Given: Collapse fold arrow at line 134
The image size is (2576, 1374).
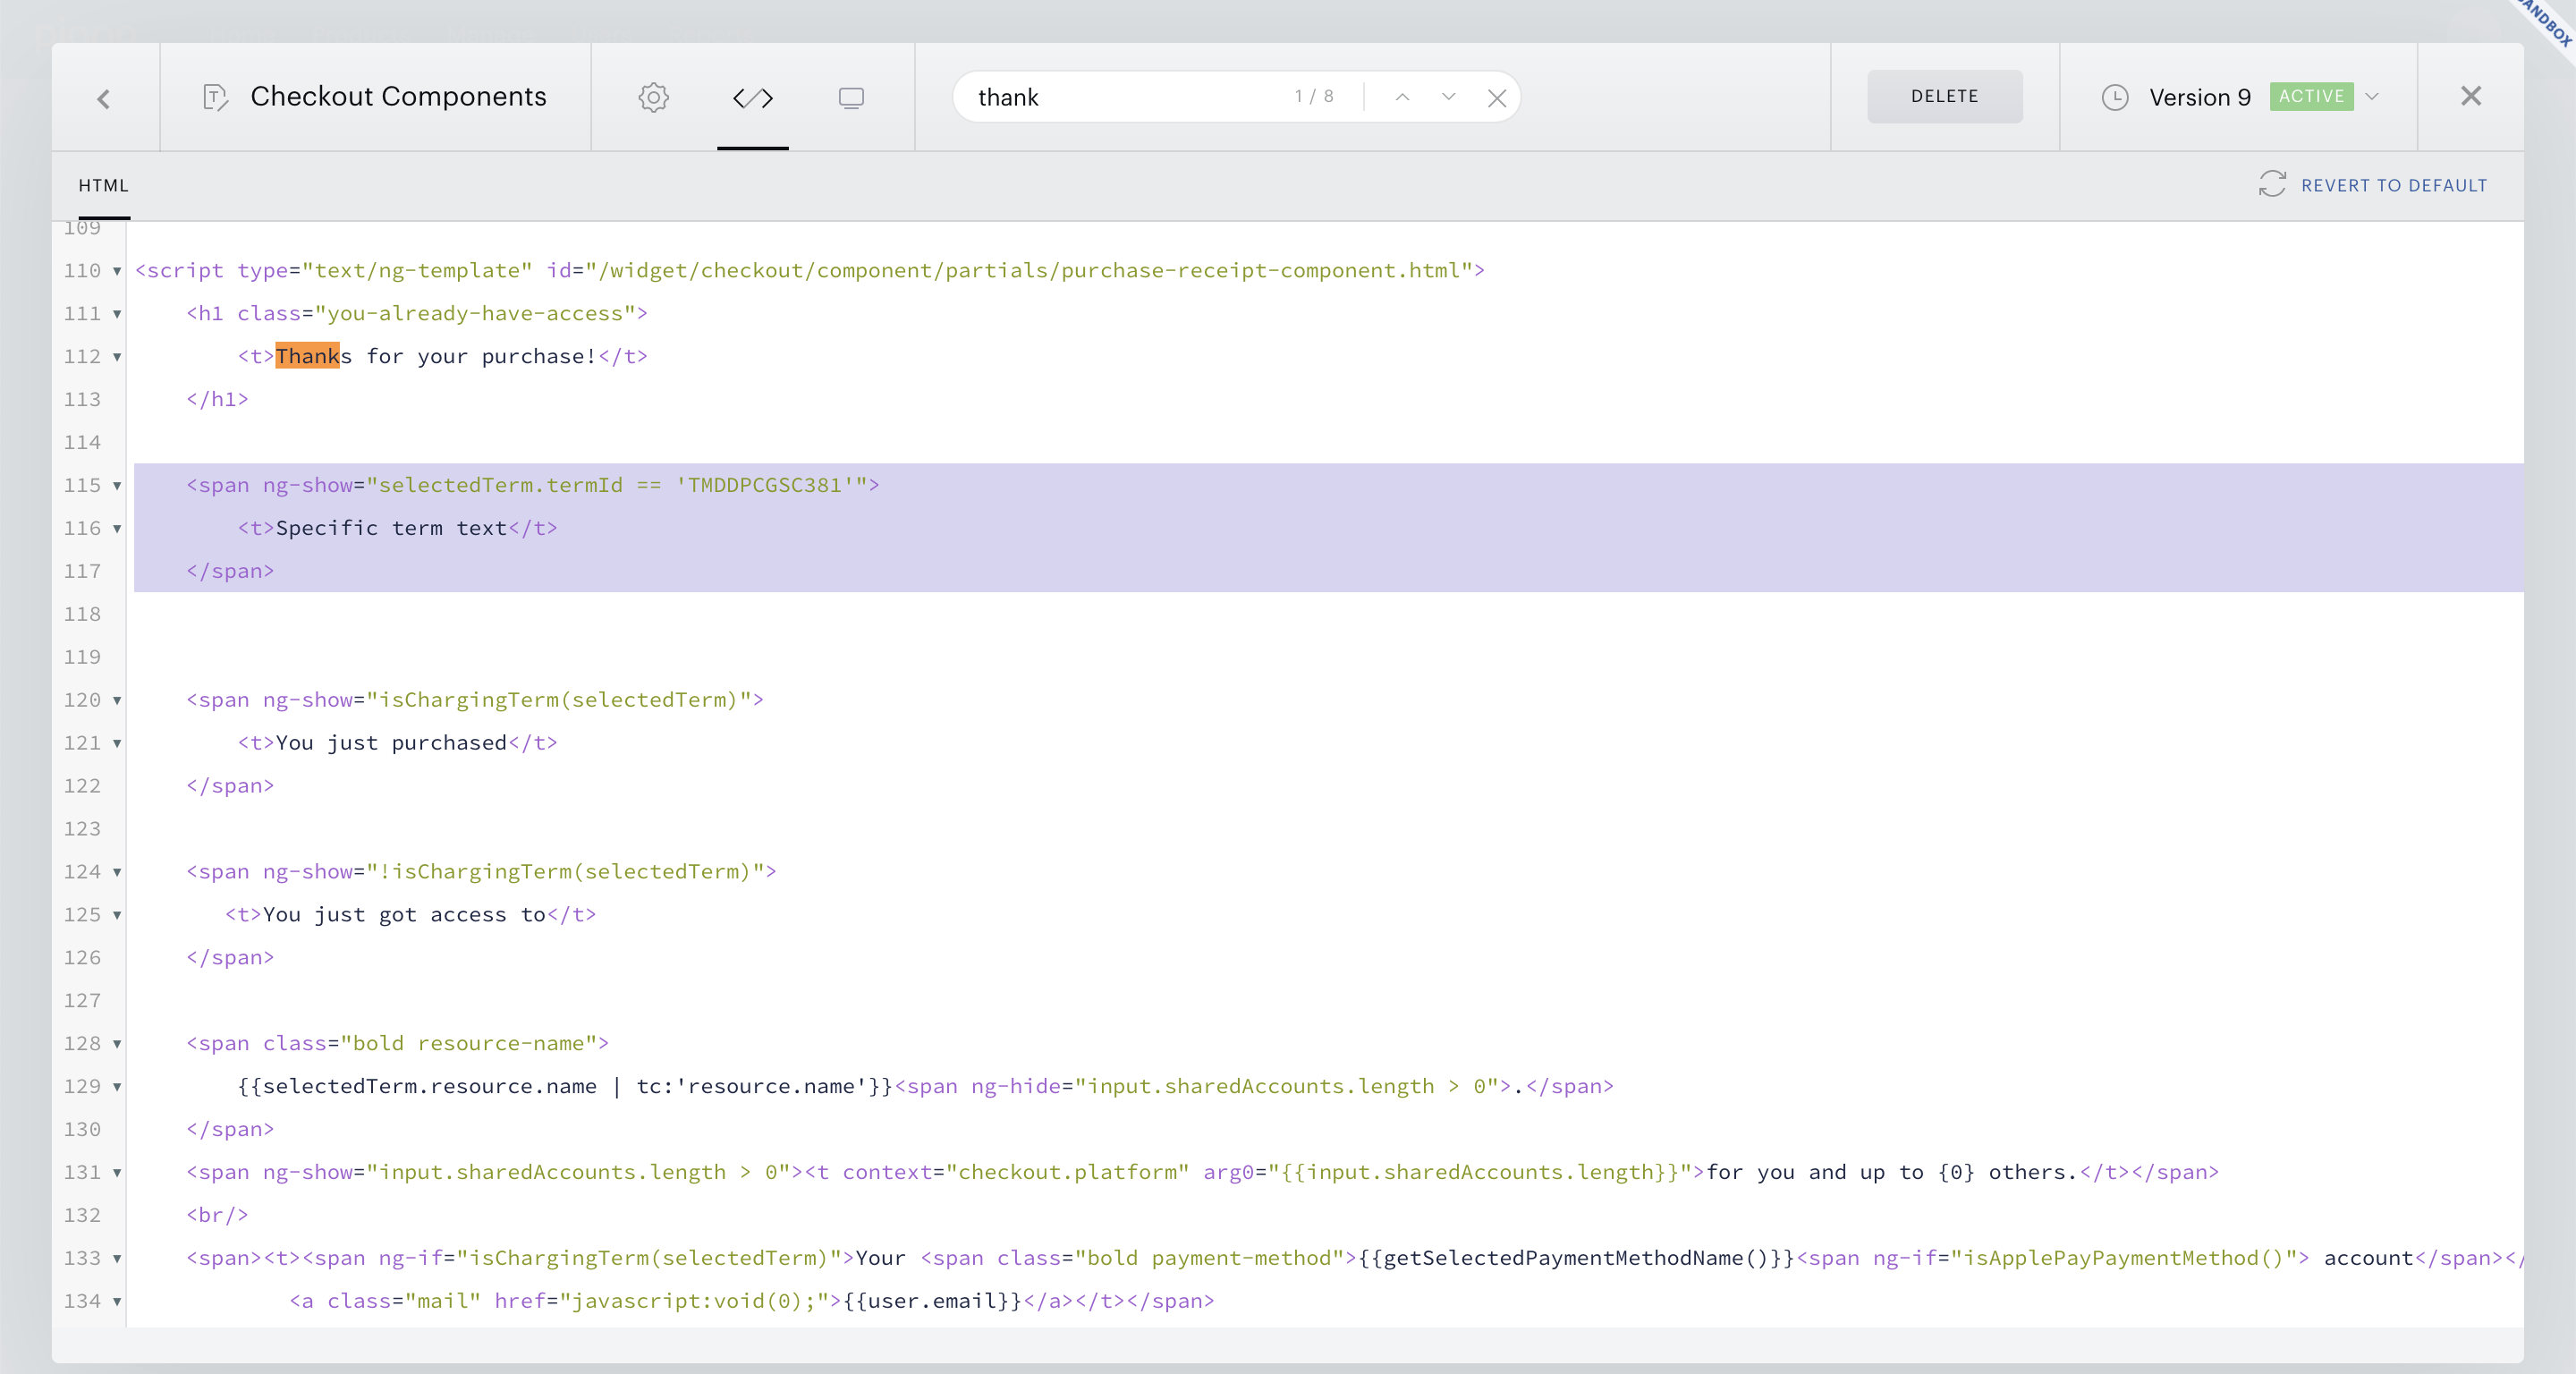Looking at the screenshot, I should (x=117, y=1303).
